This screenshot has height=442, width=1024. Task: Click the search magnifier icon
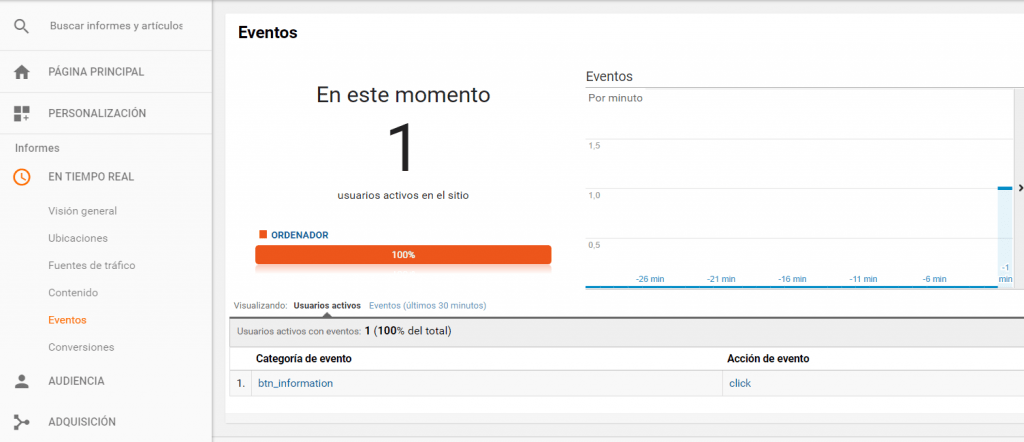tap(22, 26)
